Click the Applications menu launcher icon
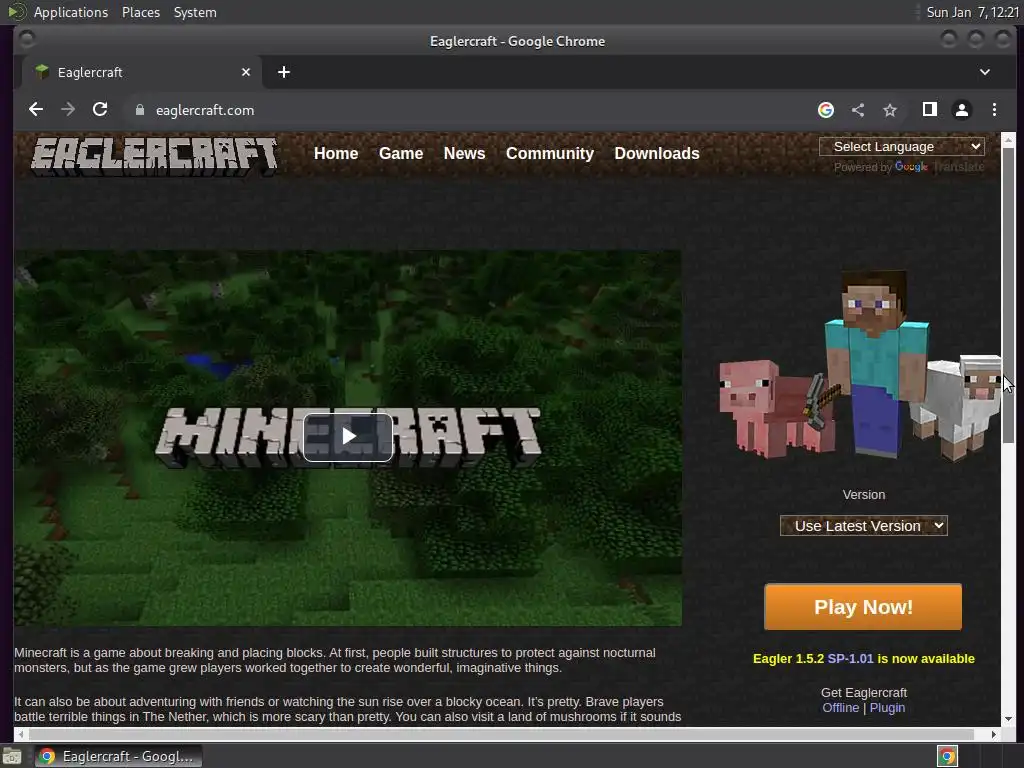 pos(16,12)
